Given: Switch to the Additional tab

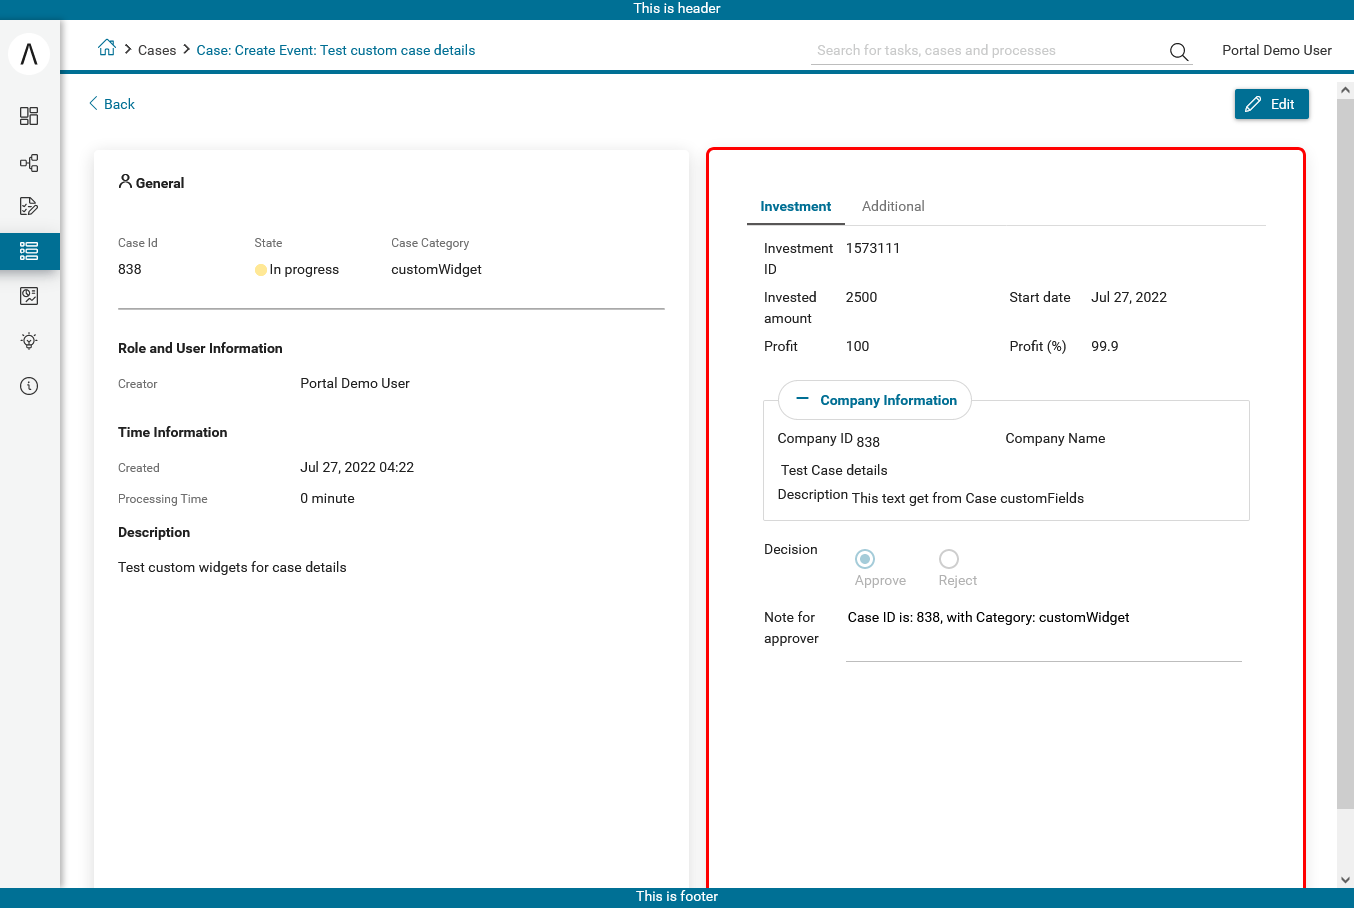Looking at the screenshot, I should [893, 206].
